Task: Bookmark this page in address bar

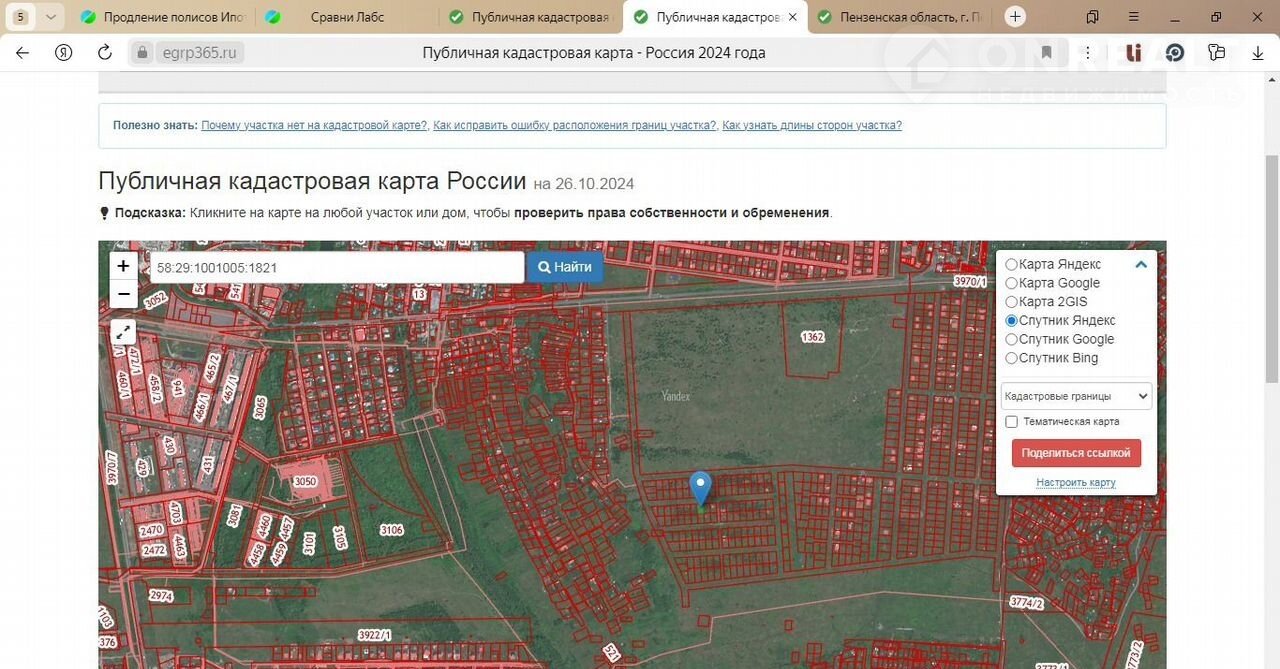Action: tap(1046, 53)
